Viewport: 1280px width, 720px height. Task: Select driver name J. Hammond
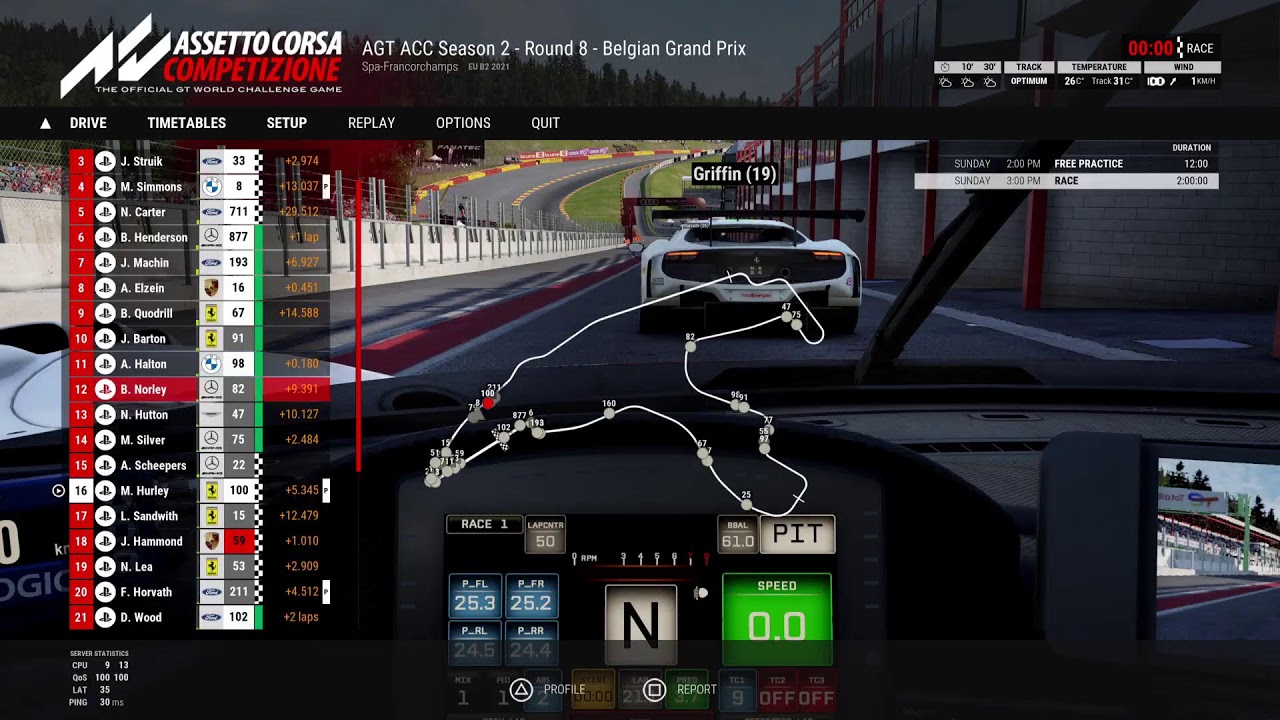click(151, 541)
